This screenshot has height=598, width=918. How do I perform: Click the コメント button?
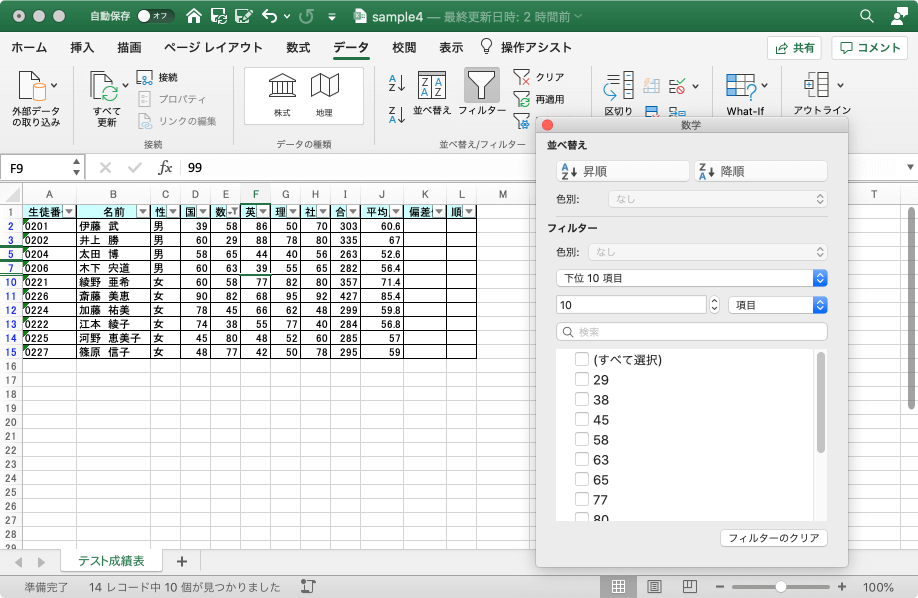pyautogui.click(x=869, y=48)
